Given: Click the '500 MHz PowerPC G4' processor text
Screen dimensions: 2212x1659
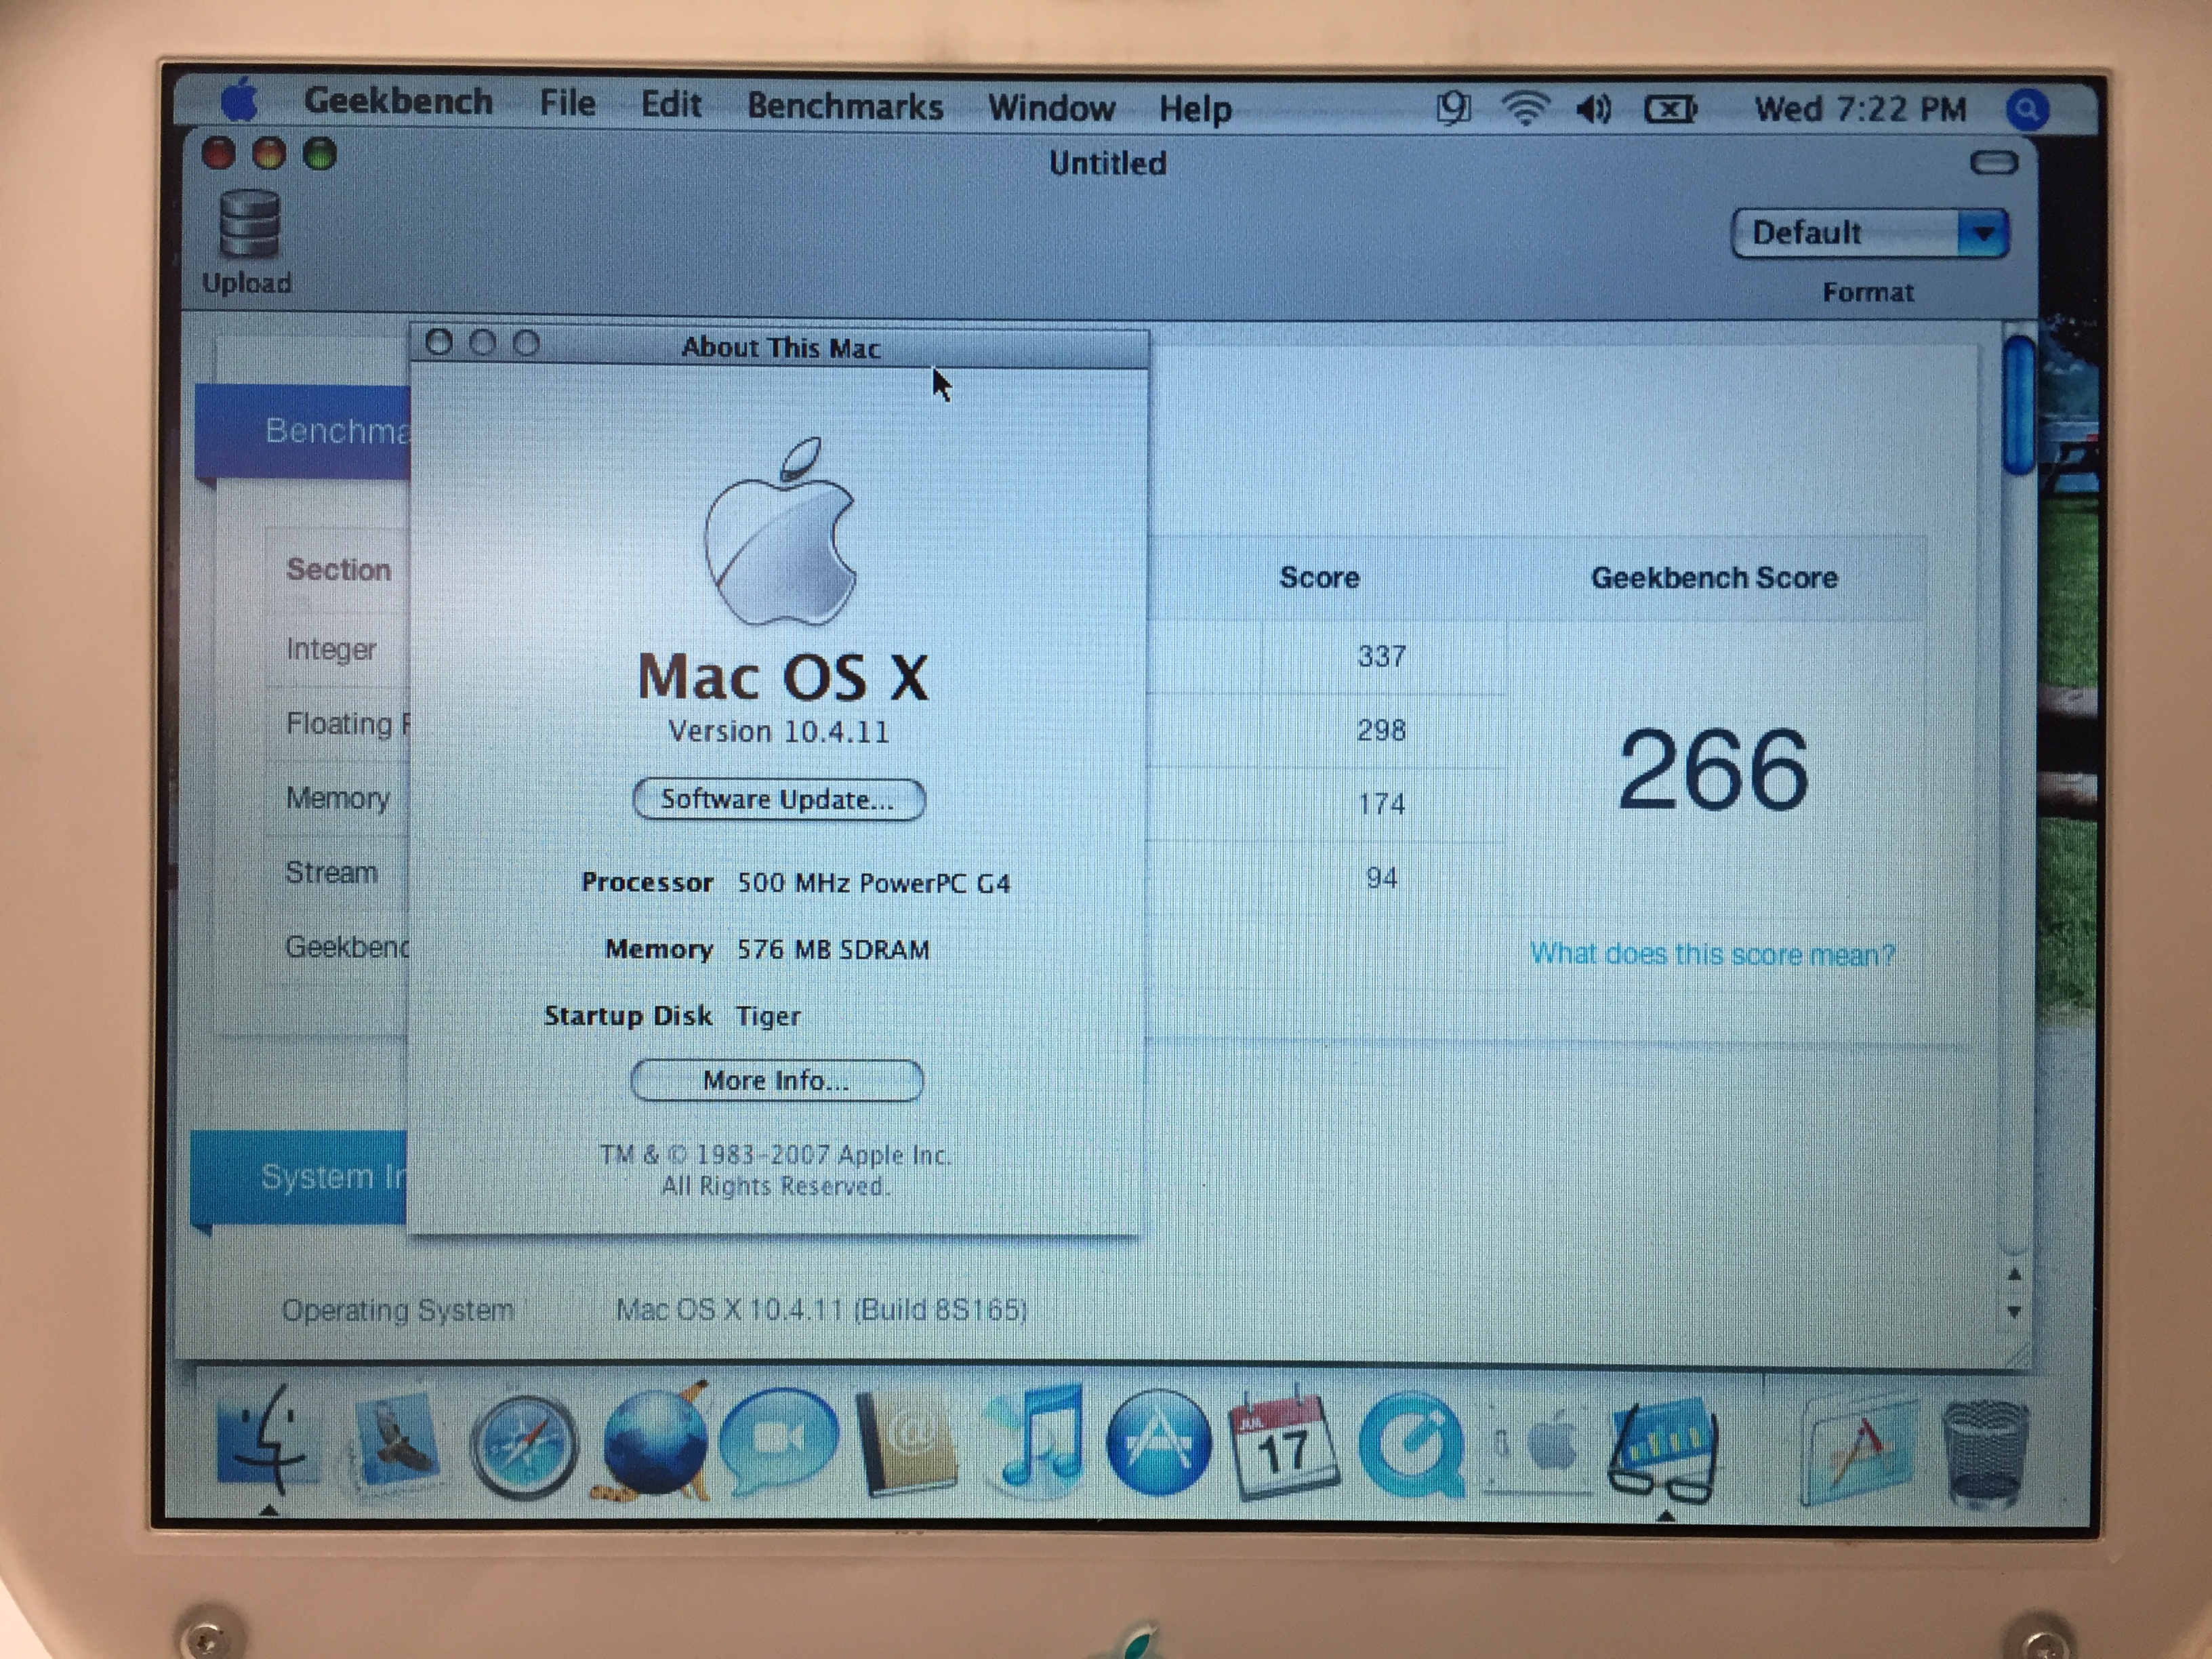Looking at the screenshot, I should point(874,883).
